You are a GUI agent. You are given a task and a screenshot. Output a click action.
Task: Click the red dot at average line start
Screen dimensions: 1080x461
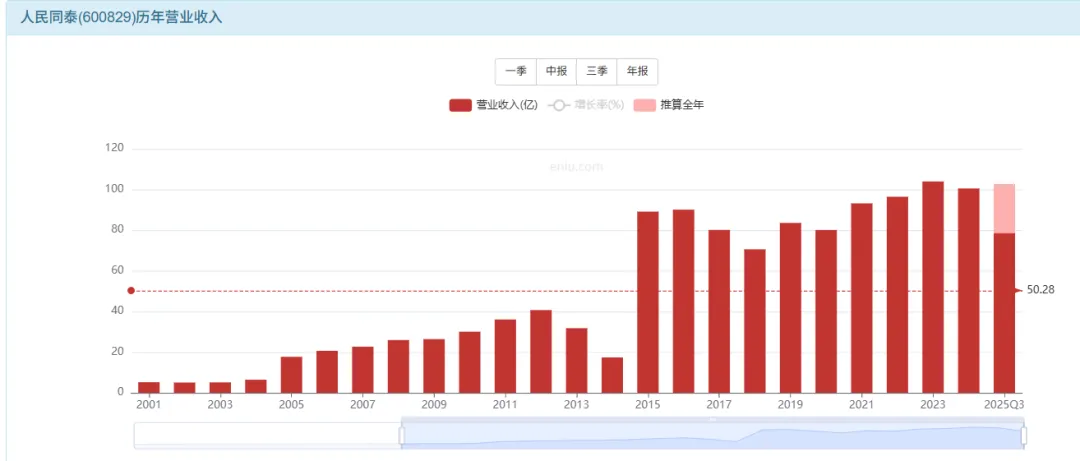point(131,291)
